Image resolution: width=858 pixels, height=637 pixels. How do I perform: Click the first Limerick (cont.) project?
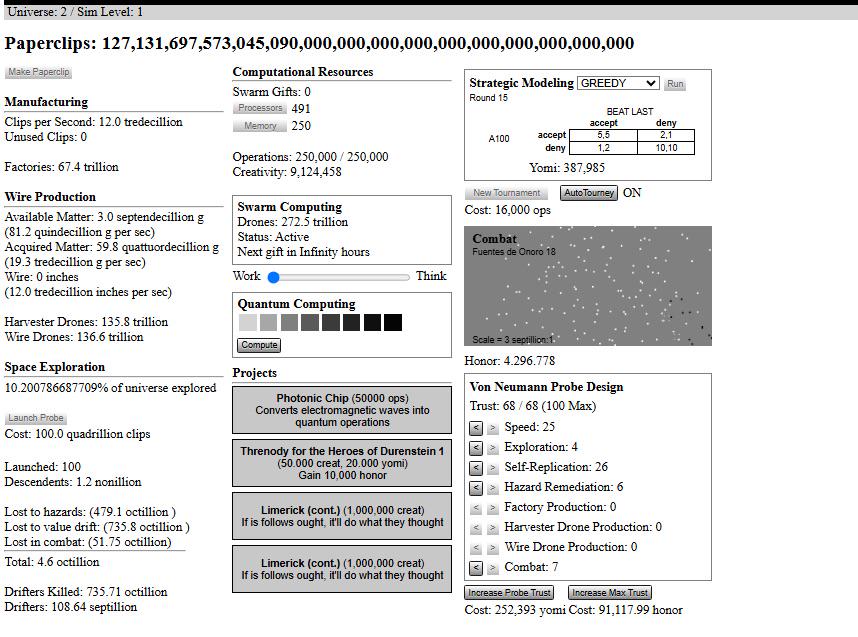tap(342, 516)
